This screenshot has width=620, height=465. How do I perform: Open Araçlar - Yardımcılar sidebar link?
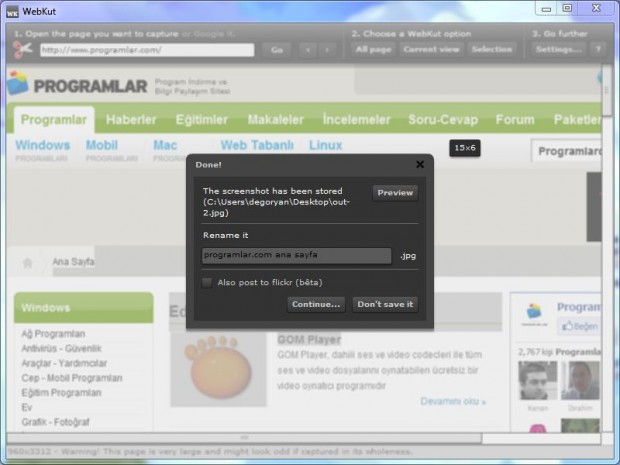coord(64,363)
